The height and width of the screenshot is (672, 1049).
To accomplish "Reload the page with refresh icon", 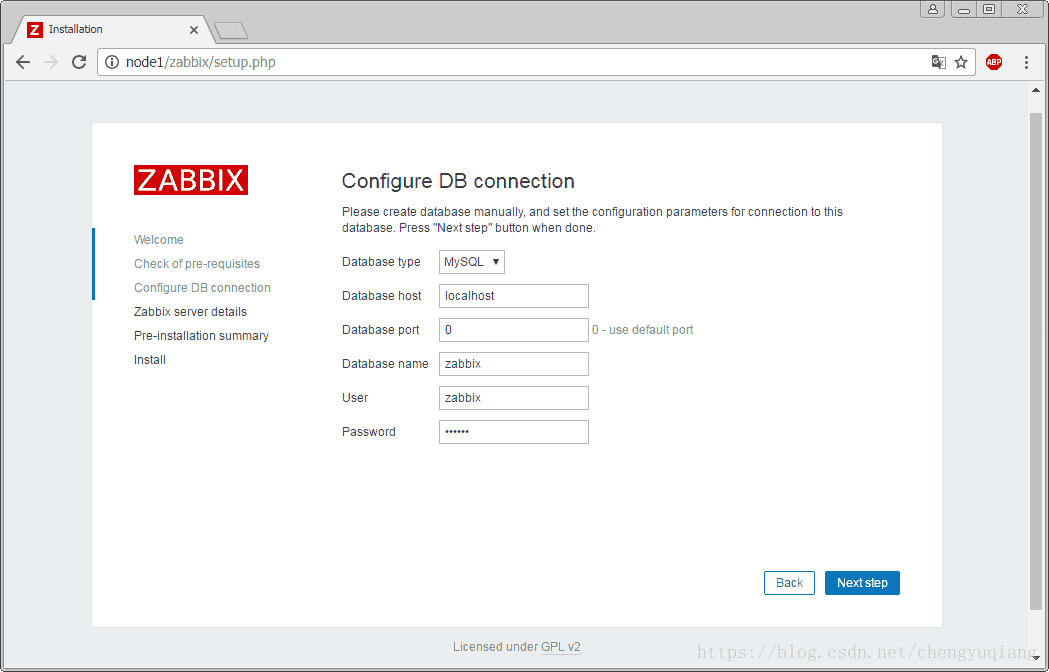I will tap(79, 62).
